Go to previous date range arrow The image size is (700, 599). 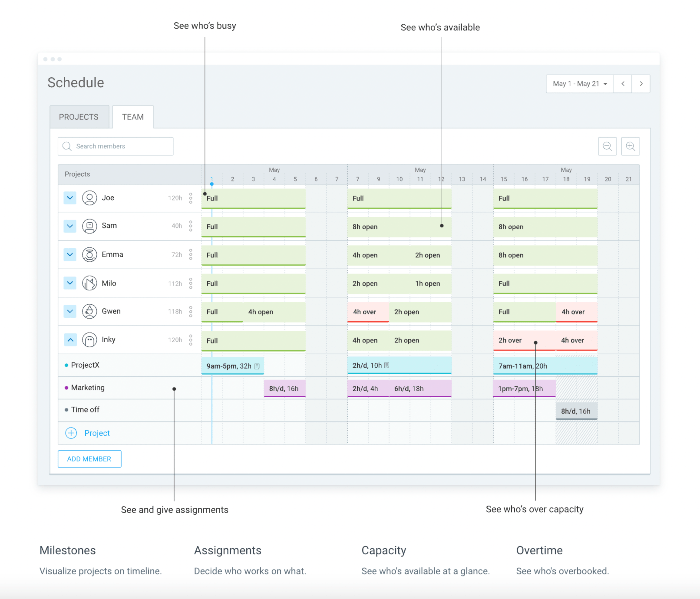click(x=622, y=83)
